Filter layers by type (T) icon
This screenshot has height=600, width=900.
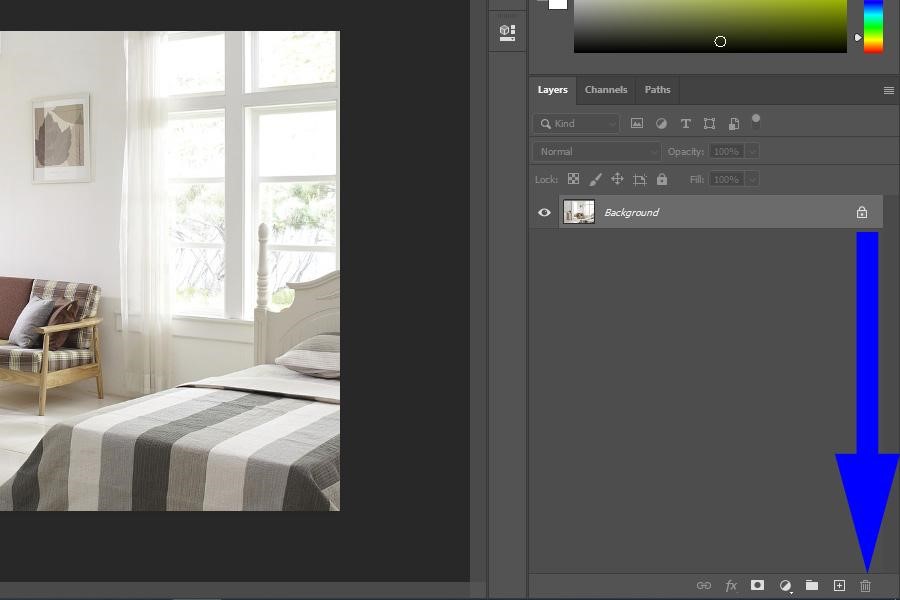(685, 124)
